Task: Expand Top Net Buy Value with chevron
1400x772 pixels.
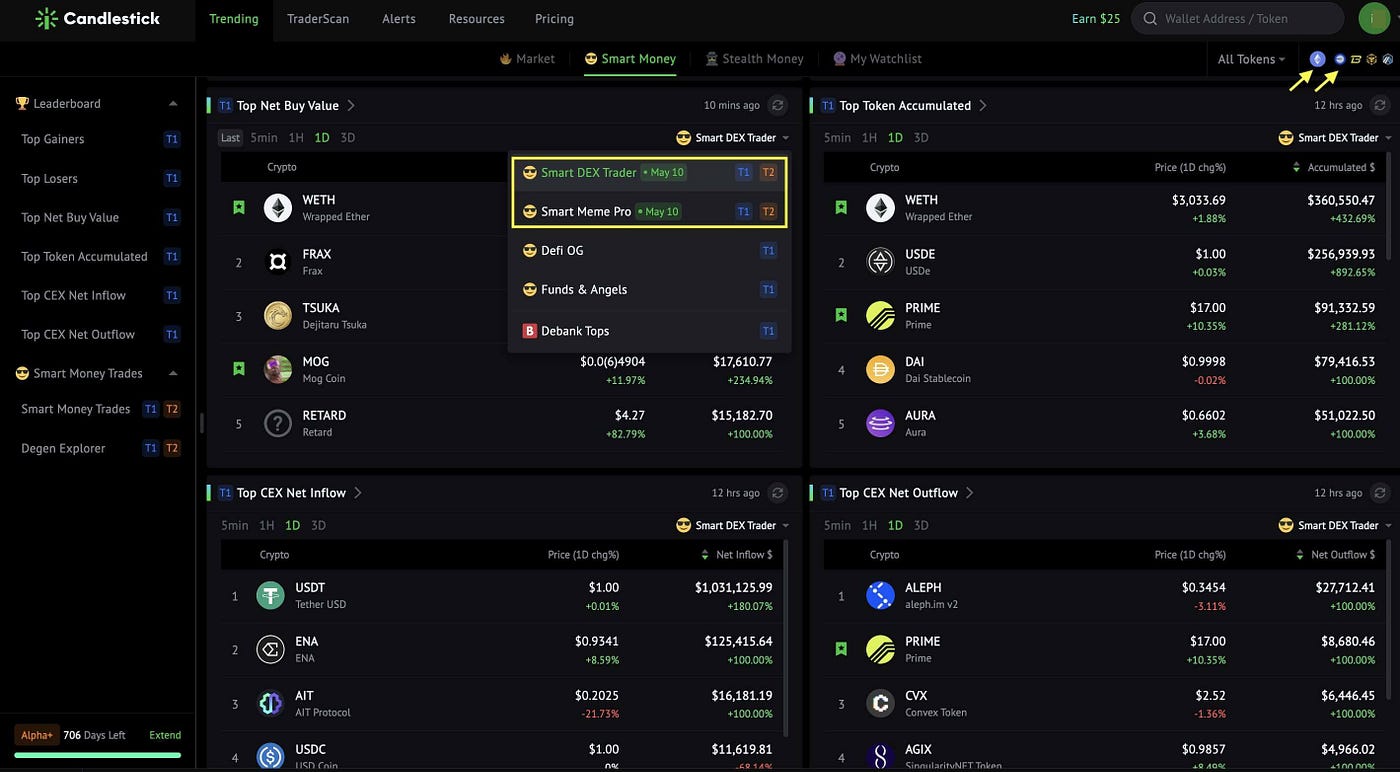Action: 351,105
